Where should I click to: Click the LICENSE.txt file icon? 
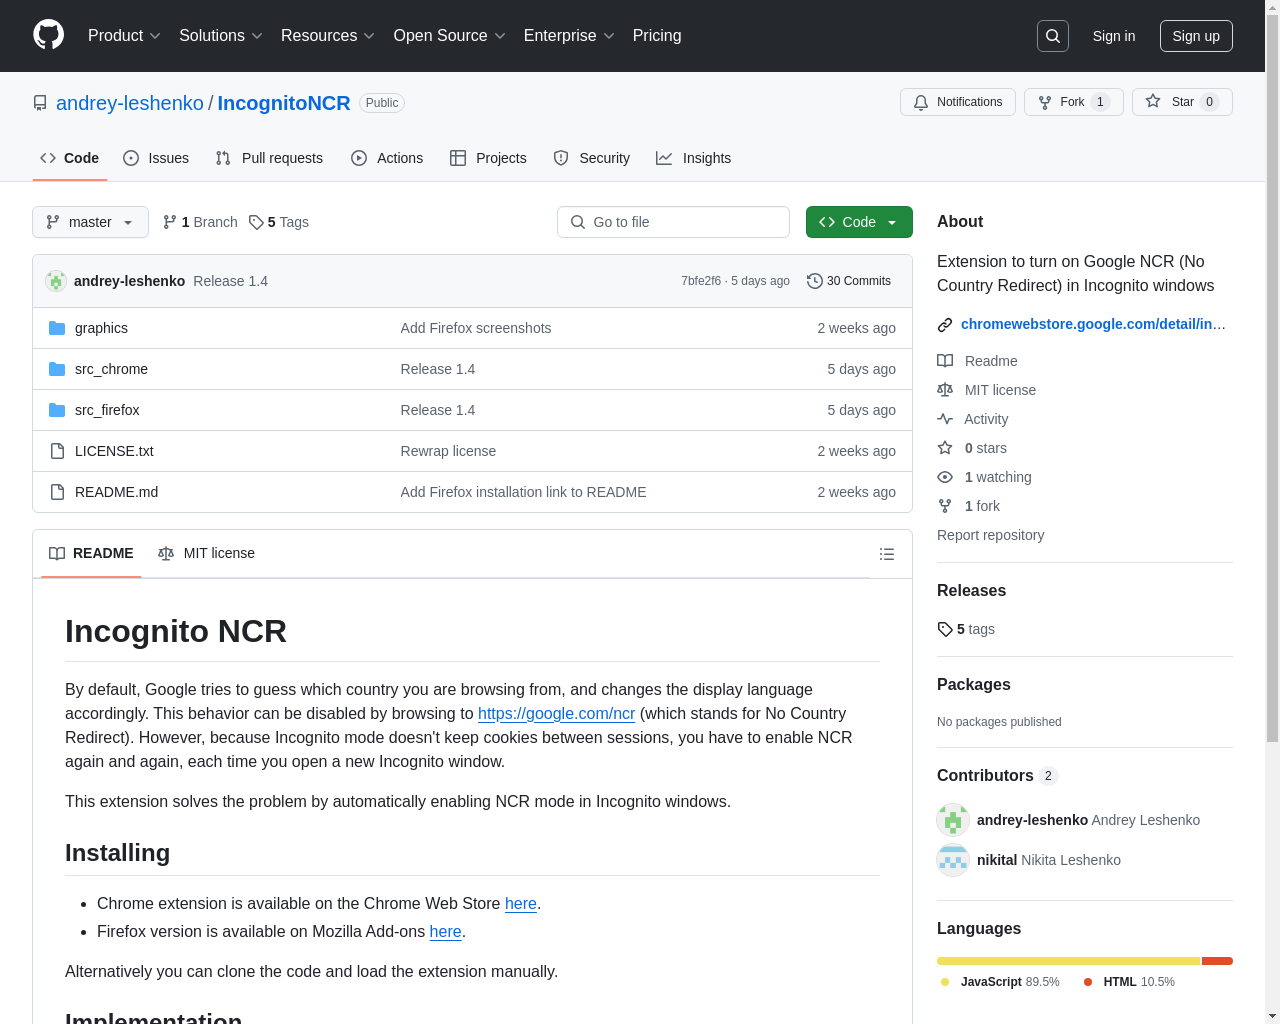pos(57,451)
